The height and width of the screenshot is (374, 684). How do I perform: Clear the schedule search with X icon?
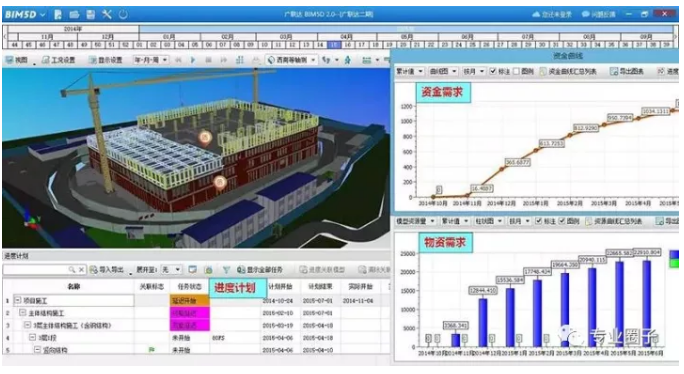(x=81, y=270)
